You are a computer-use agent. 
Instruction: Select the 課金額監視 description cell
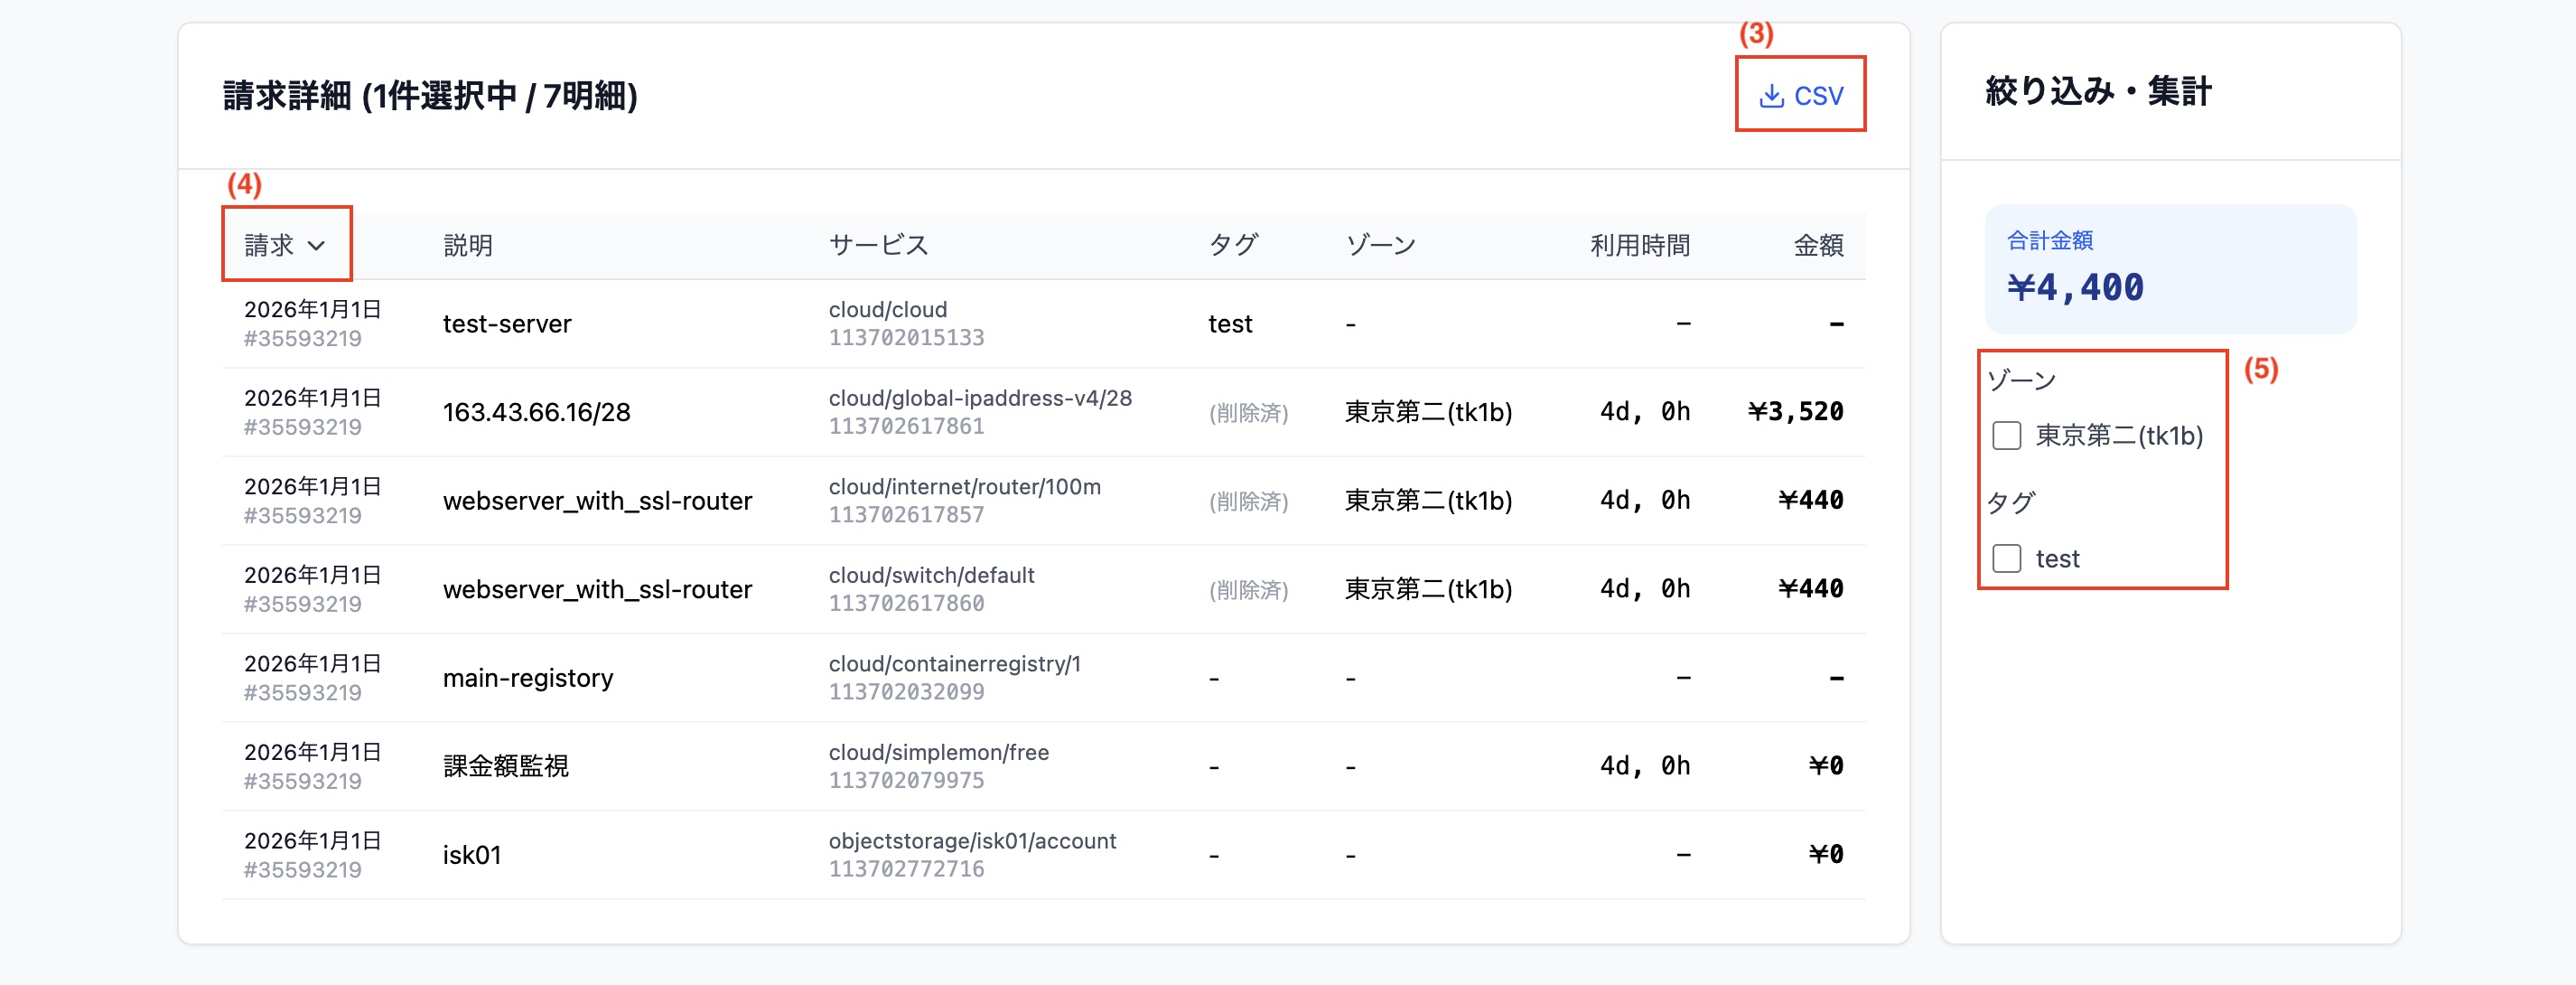506,766
